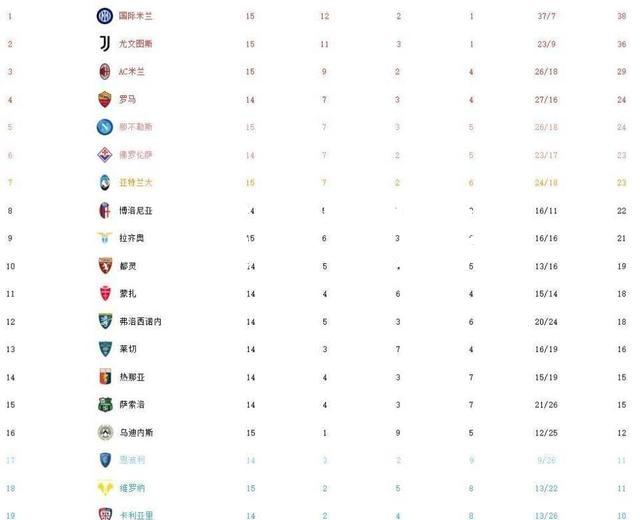Click the Fiorentina purple diamond crest
The image size is (640, 520).
click(x=104, y=155)
